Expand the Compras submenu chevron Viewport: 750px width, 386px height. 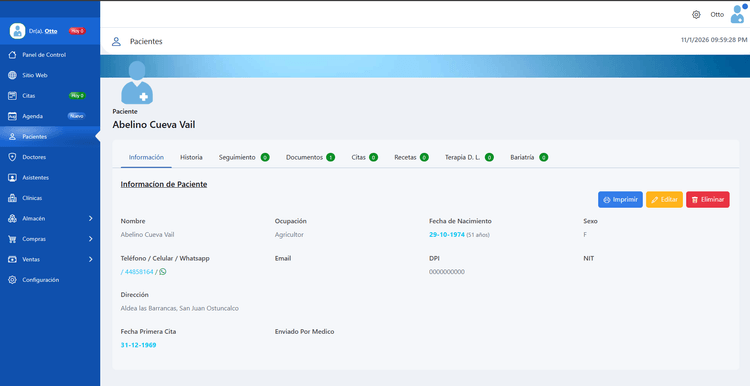[x=91, y=239]
